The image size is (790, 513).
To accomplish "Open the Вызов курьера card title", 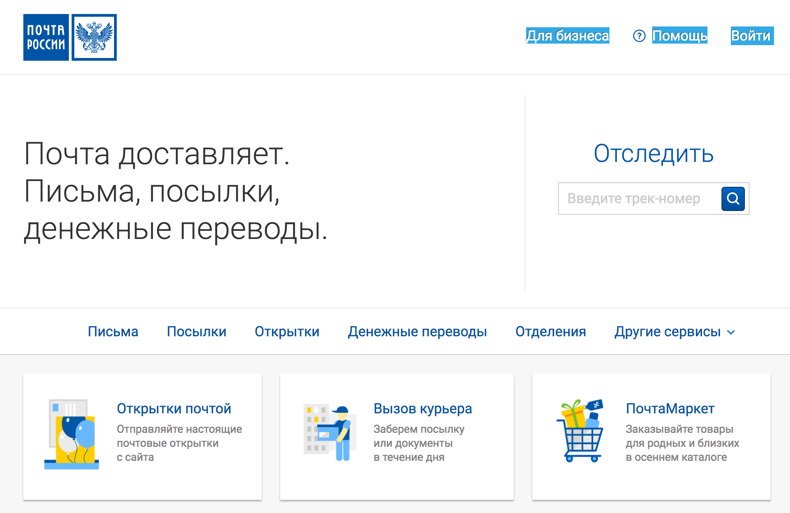I will 422,408.
